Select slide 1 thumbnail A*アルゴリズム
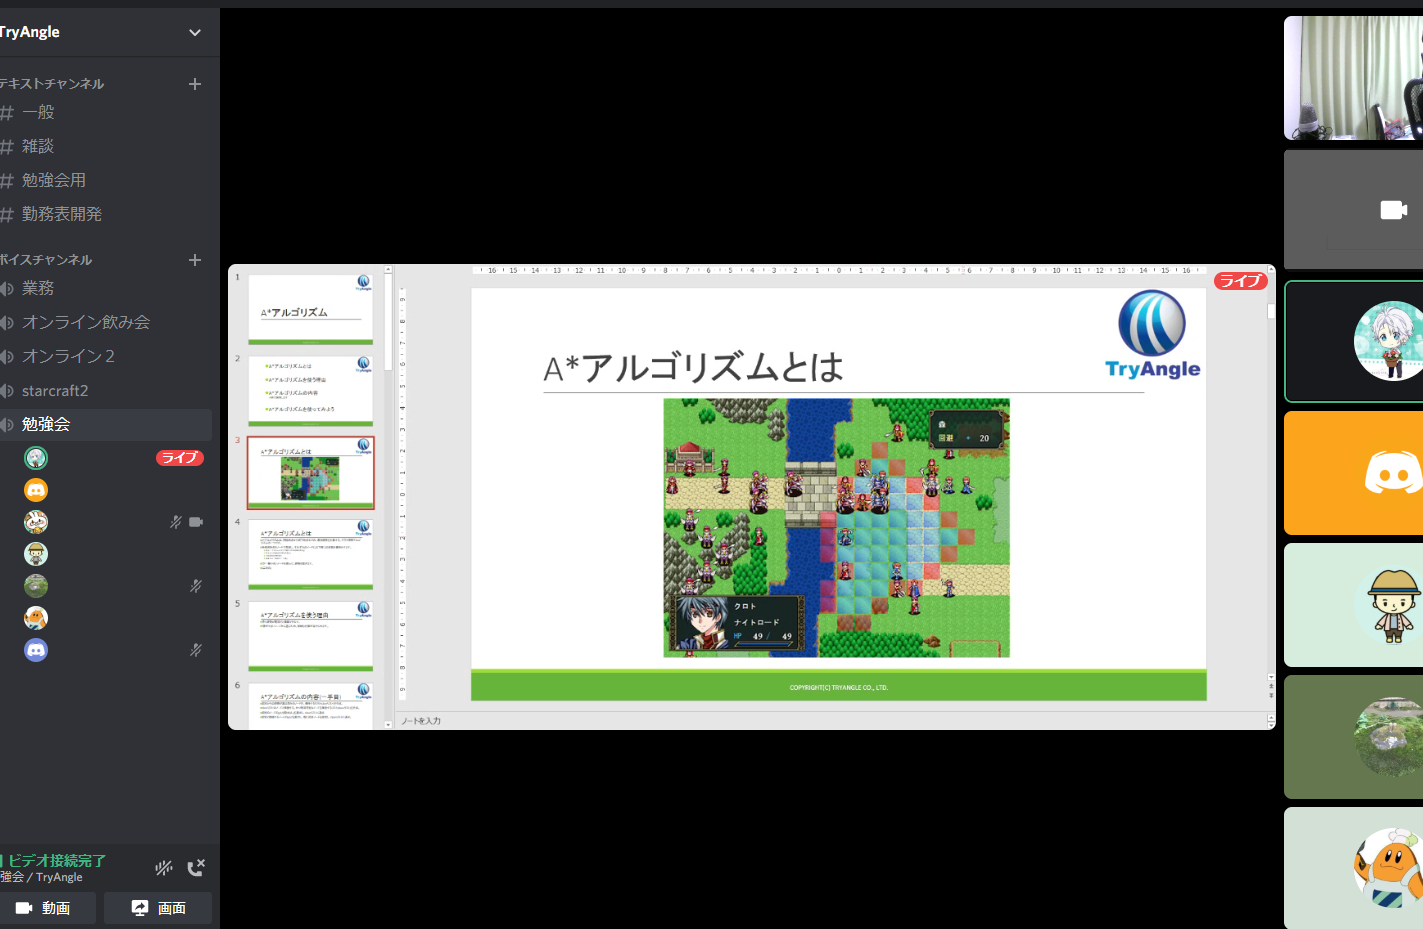Viewport: 1423px width, 929px height. [x=310, y=309]
